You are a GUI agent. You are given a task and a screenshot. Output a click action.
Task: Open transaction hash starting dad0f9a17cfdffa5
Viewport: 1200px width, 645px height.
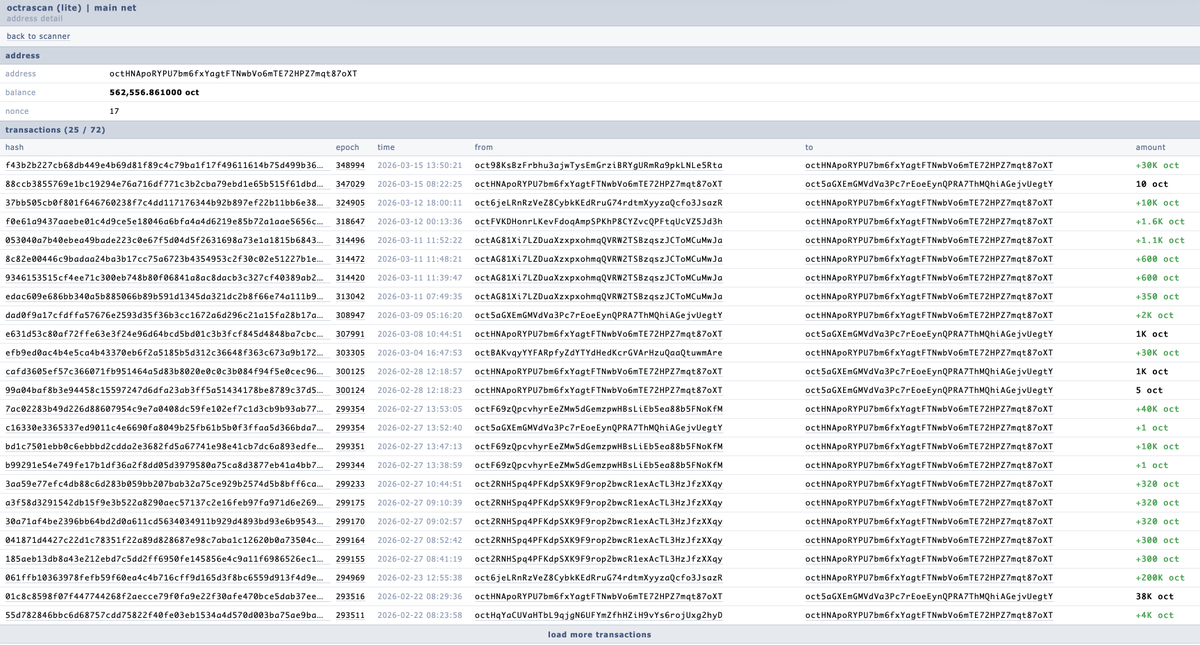(x=165, y=315)
